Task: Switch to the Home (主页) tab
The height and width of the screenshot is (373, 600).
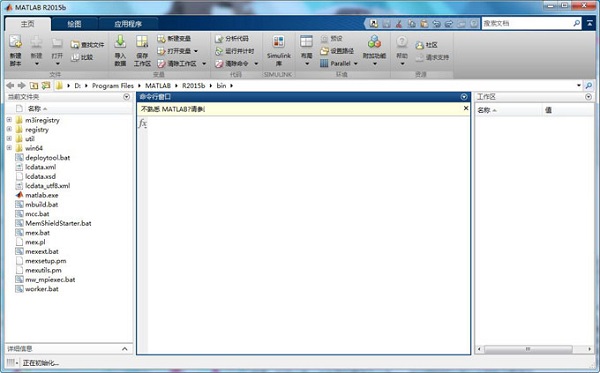Action: point(28,24)
